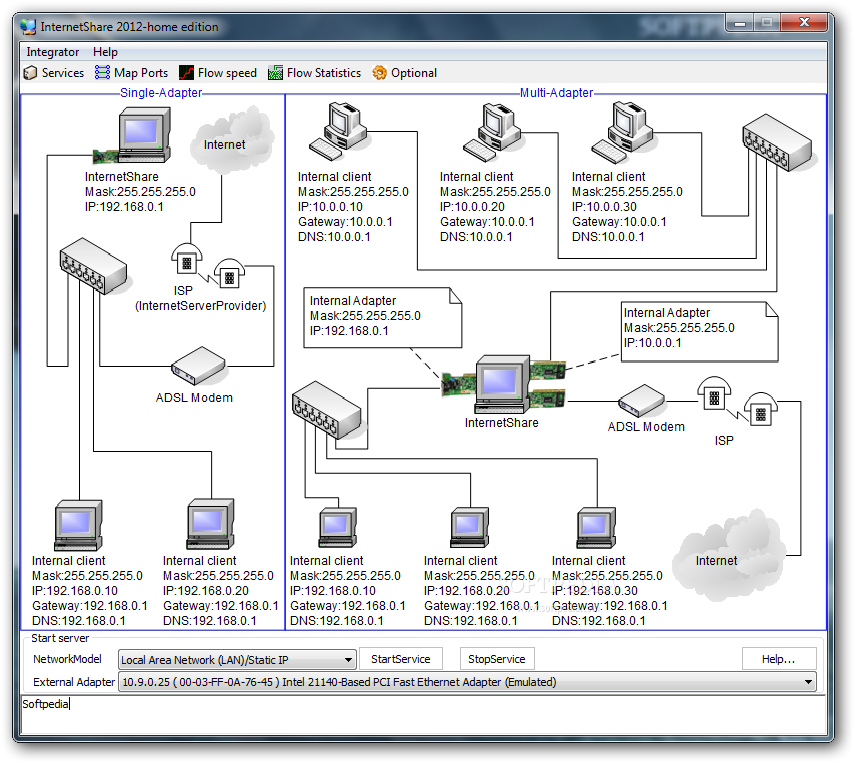The height and width of the screenshot is (763, 855).
Task: Click the top-right network switch in Multi-Adapter
Action: click(x=777, y=143)
